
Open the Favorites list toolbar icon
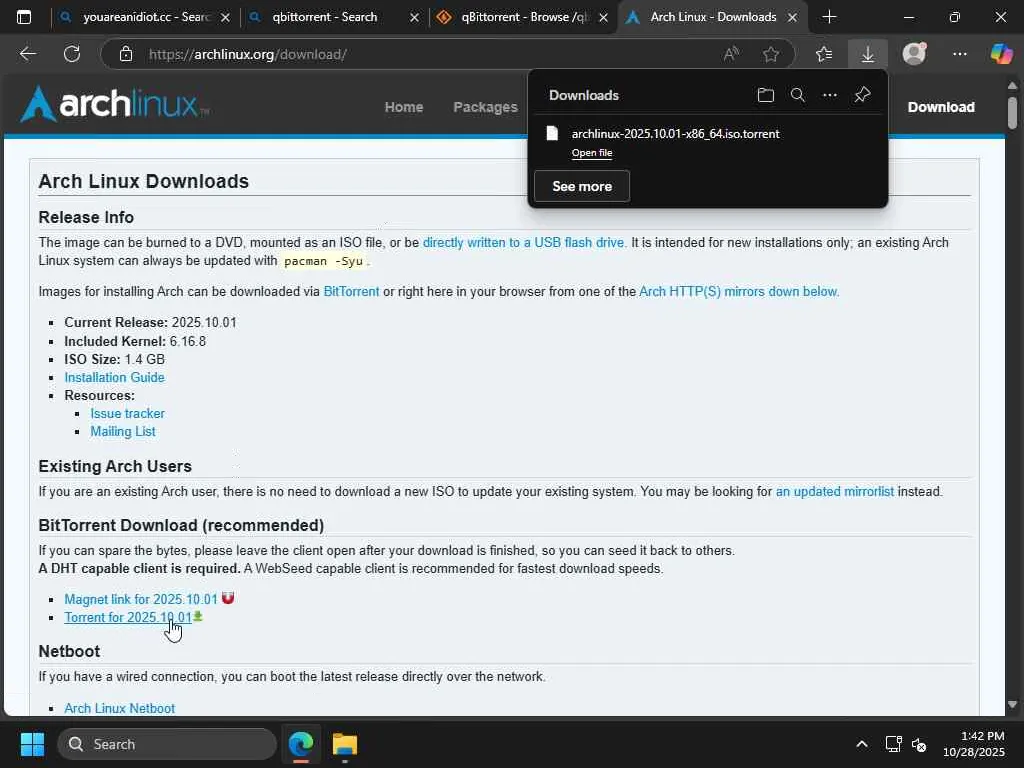coord(824,54)
